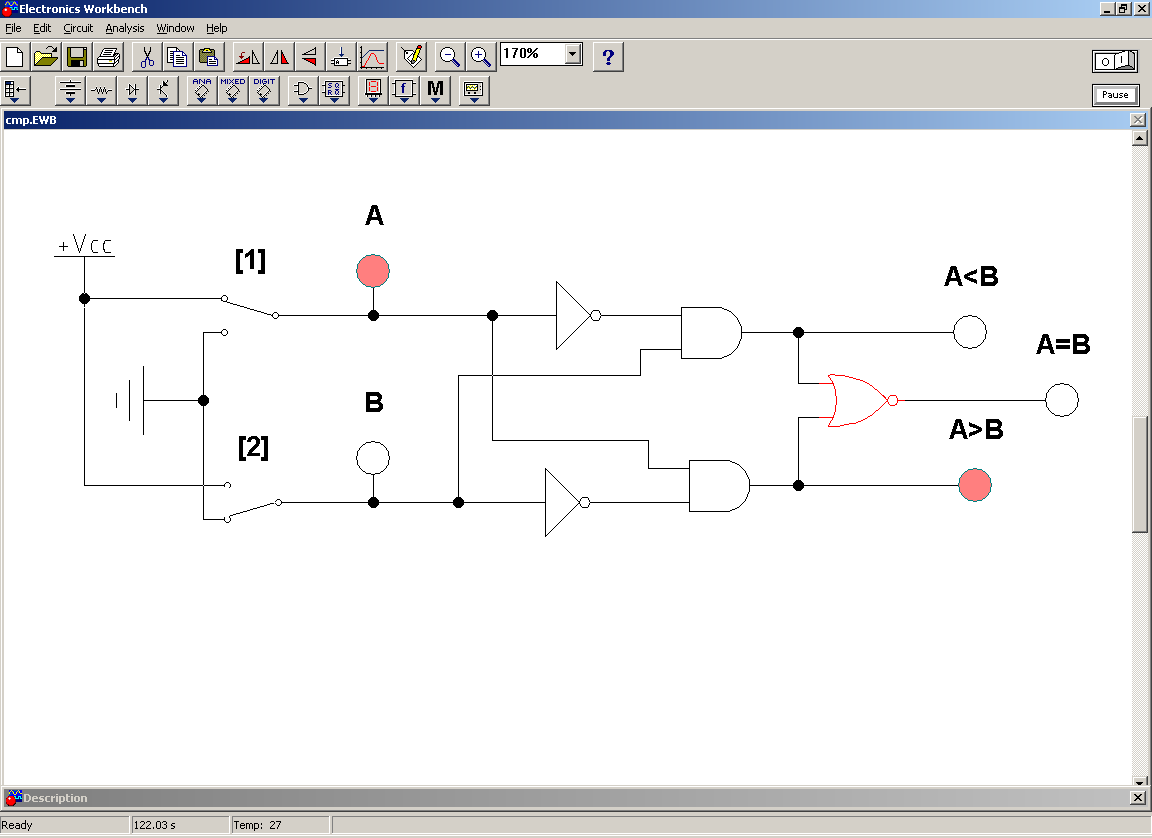Open the Edit menu

pyautogui.click(x=42, y=28)
